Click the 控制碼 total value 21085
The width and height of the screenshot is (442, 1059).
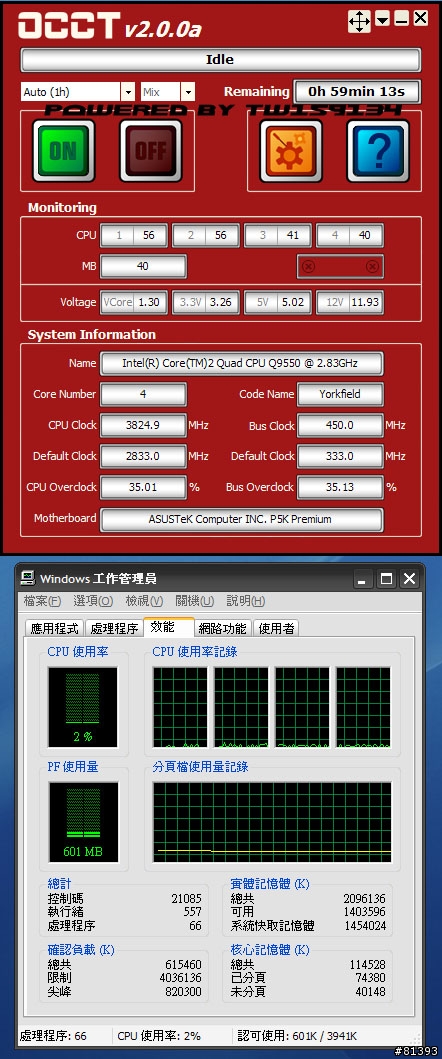(x=187, y=899)
